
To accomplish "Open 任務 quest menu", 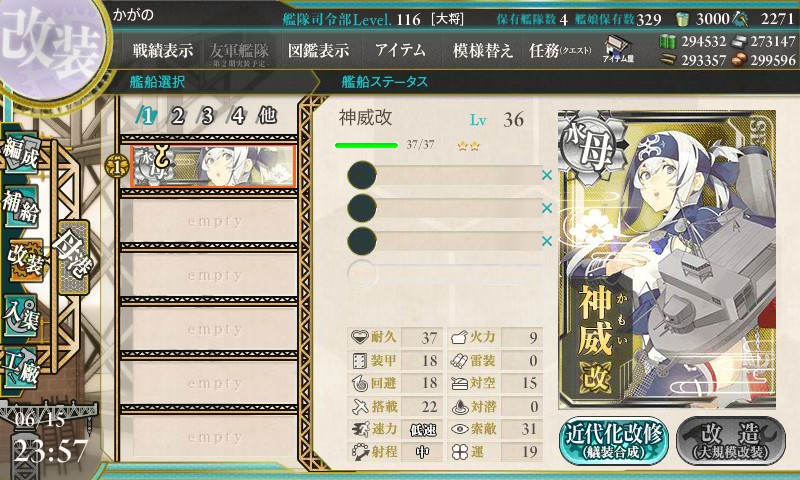I will click(x=560, y=50).
